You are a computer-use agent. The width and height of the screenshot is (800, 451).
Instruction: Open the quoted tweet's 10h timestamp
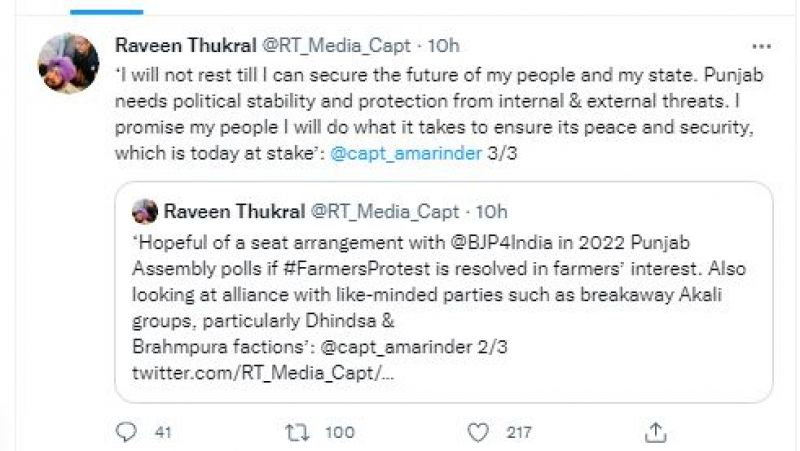(x=492, y=211)
